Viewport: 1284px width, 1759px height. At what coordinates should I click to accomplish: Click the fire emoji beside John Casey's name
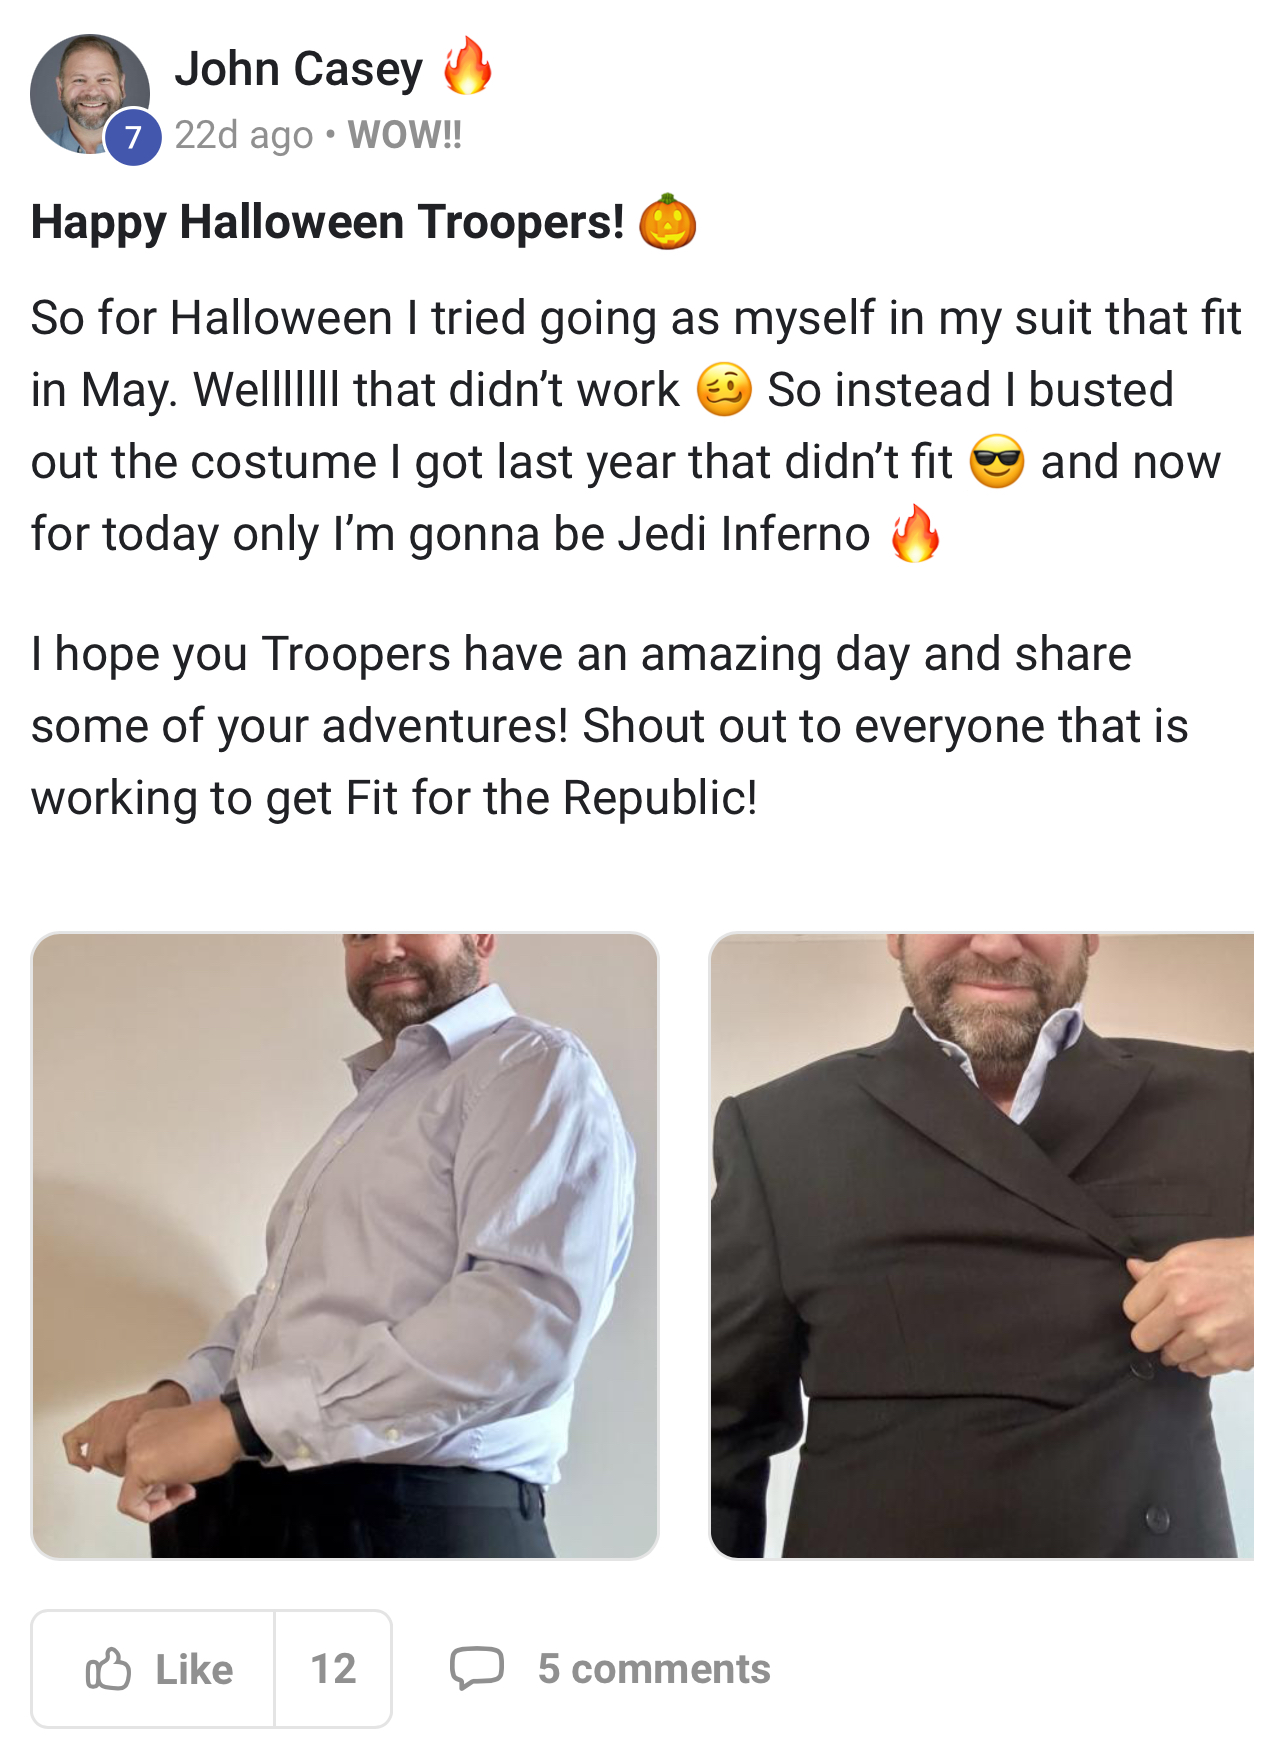[468, 66]
